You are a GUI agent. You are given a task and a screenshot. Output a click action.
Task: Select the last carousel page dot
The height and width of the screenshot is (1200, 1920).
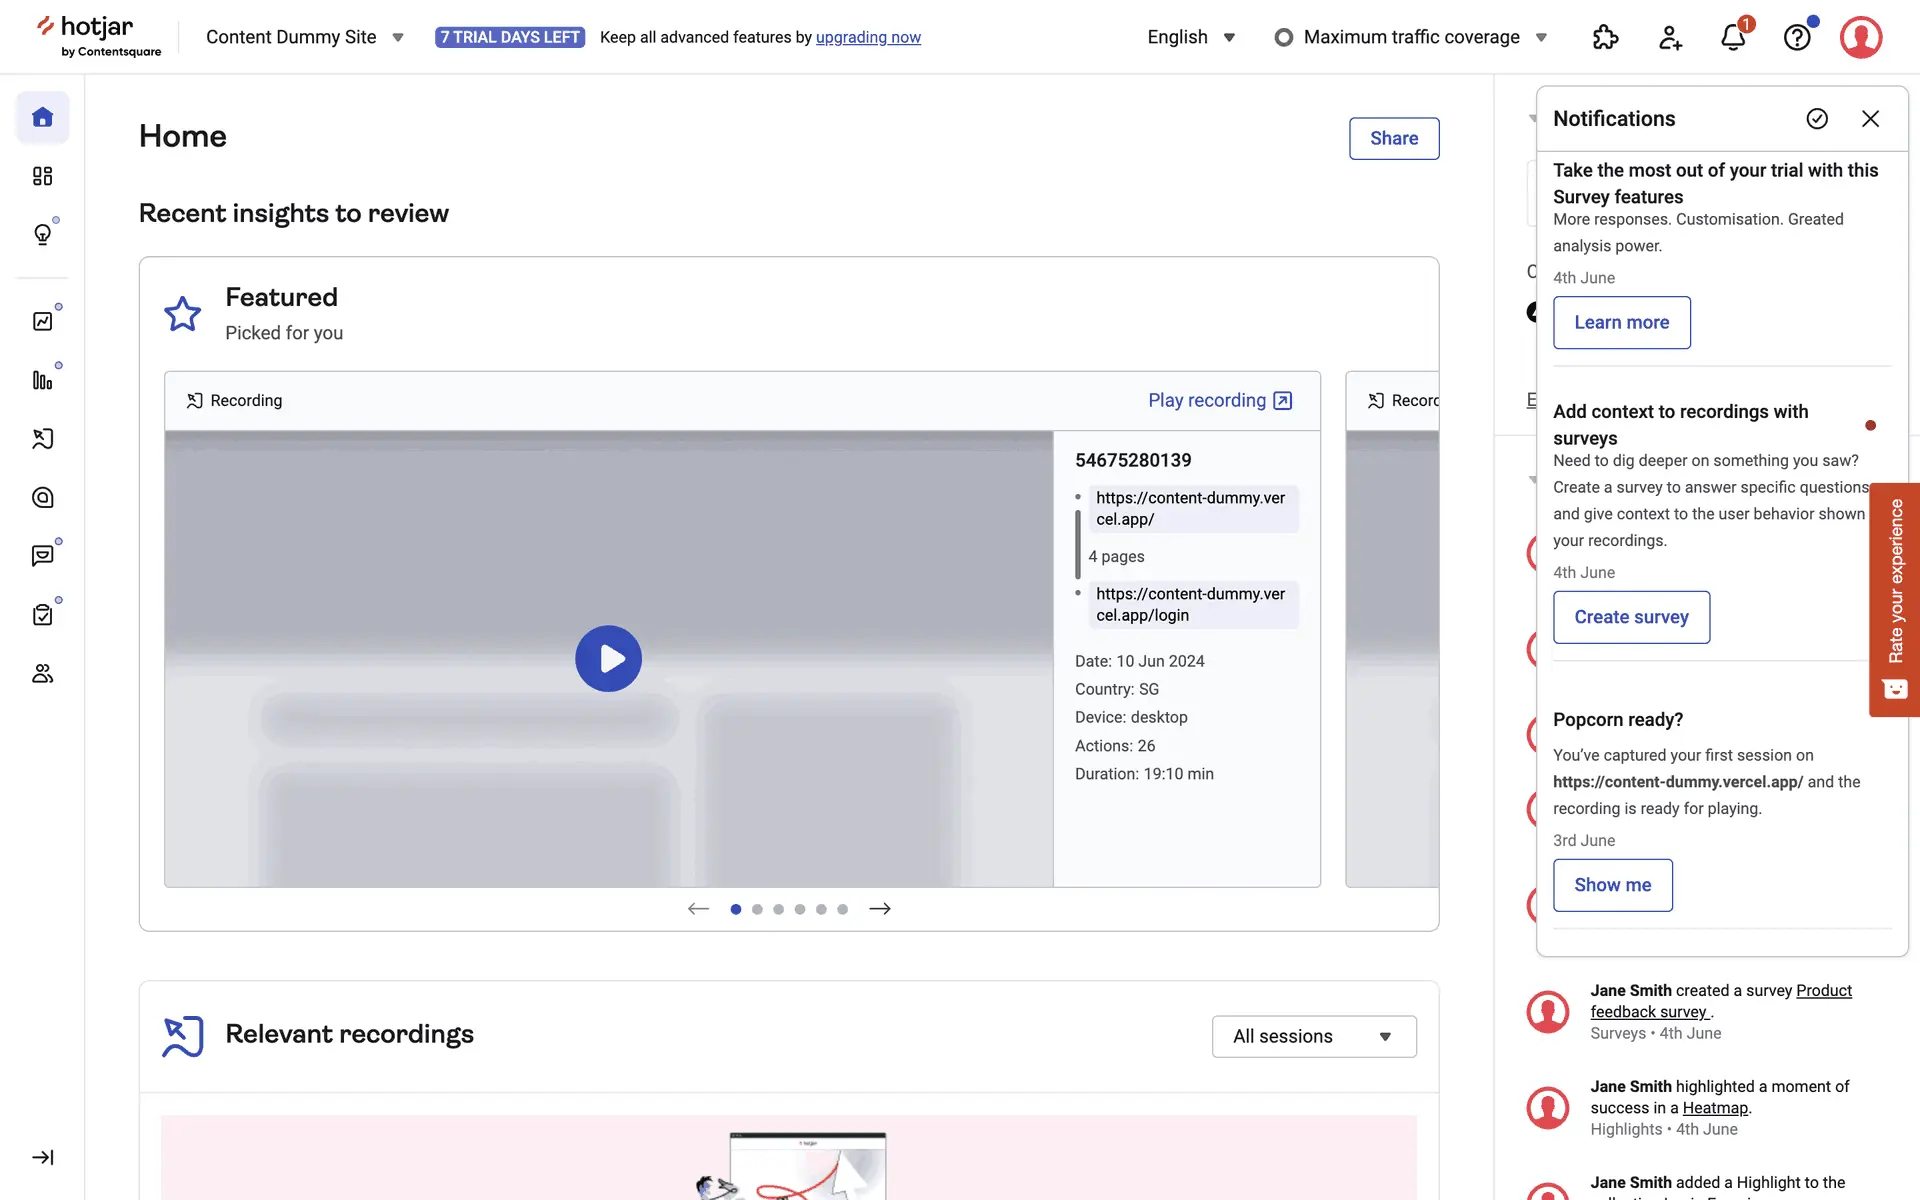click(843, 909)
